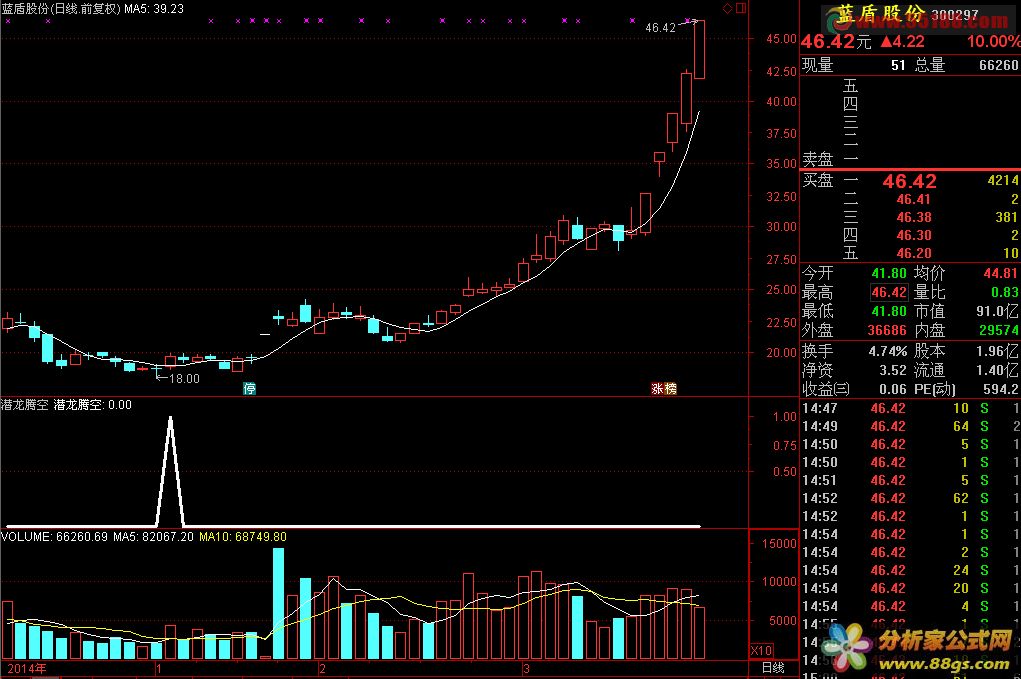Click the bid-two price 46.41

(914, 200)
